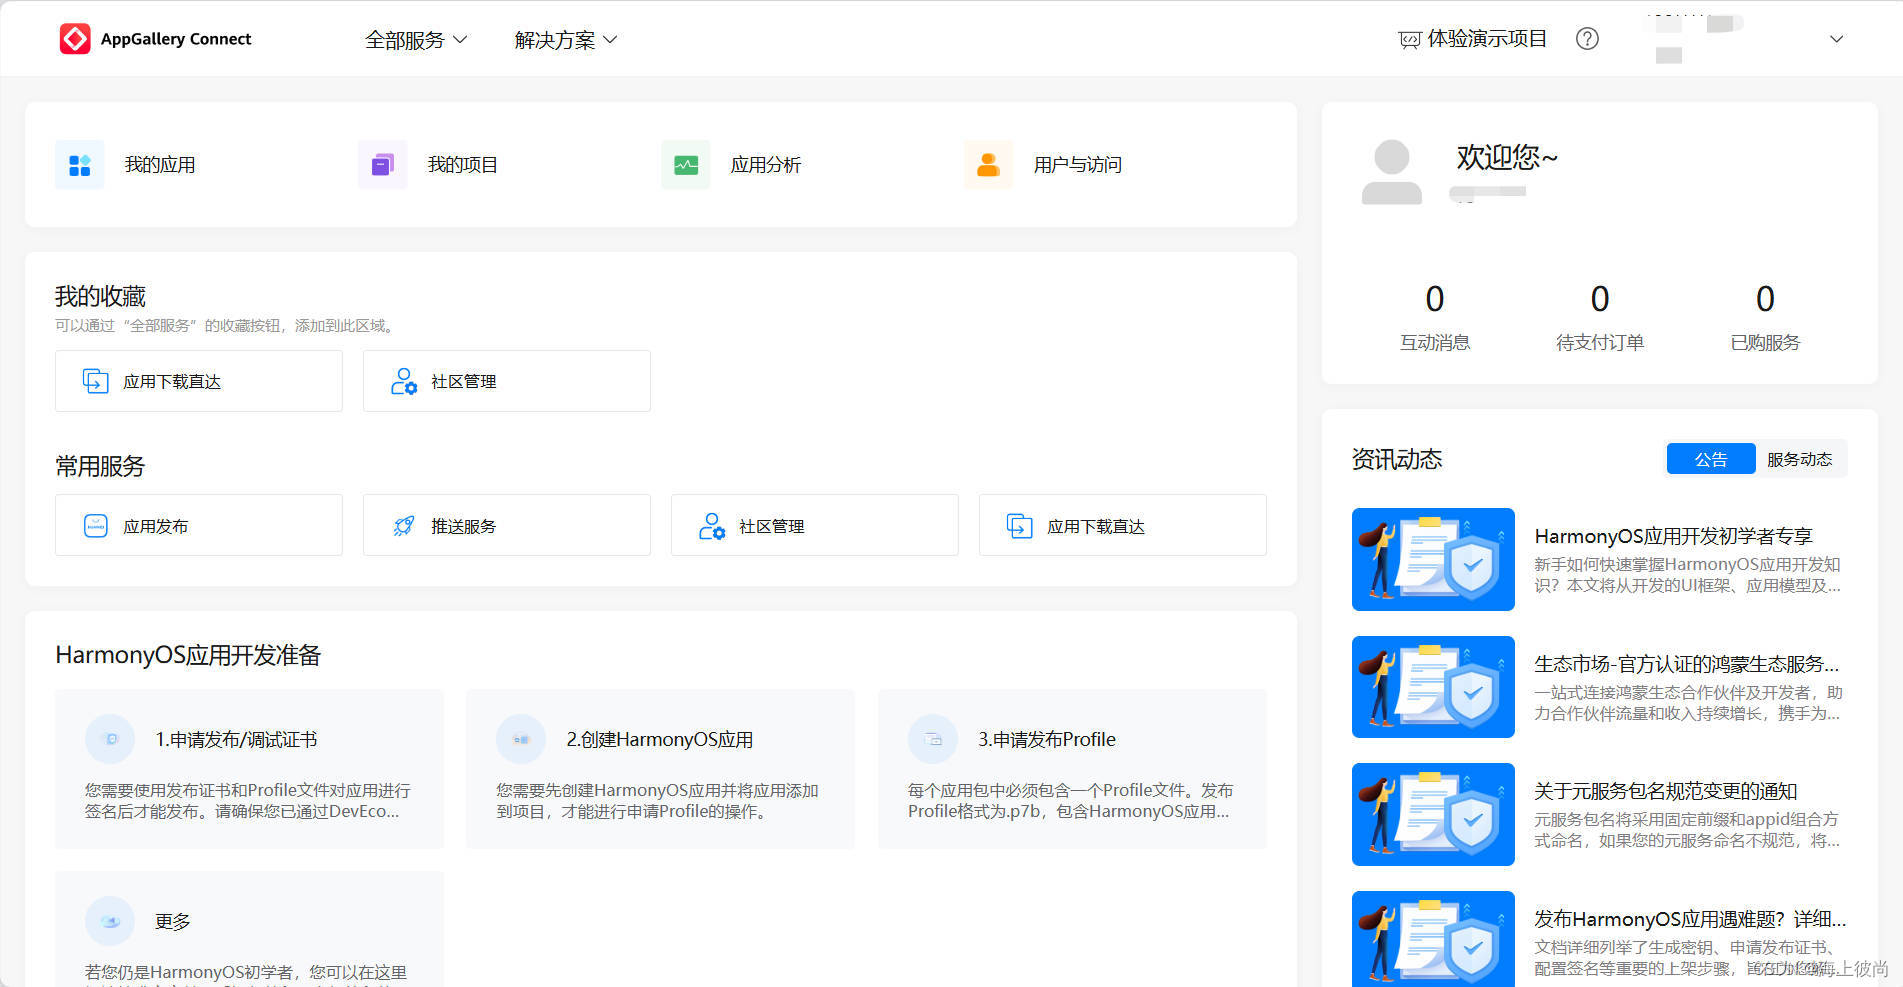The width and height of the screenshot is (1903, 987).
Task: Click the 推送服务 rocket icon
Action: coord(404,526)
